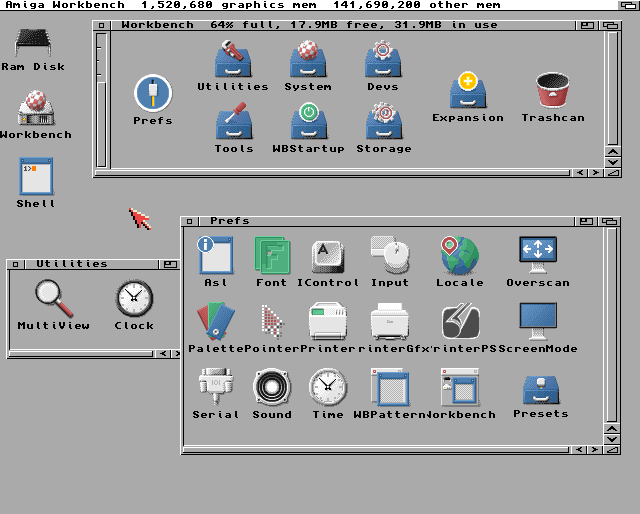Open the Storage drawer
This screenshot has height=514, width=640.
click(383, 123)
